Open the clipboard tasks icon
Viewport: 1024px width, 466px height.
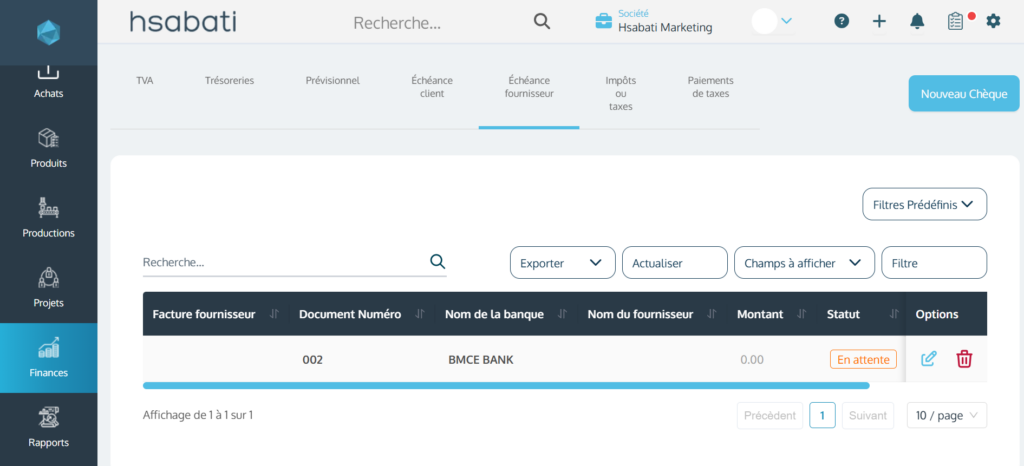click(x=955, y=21)
